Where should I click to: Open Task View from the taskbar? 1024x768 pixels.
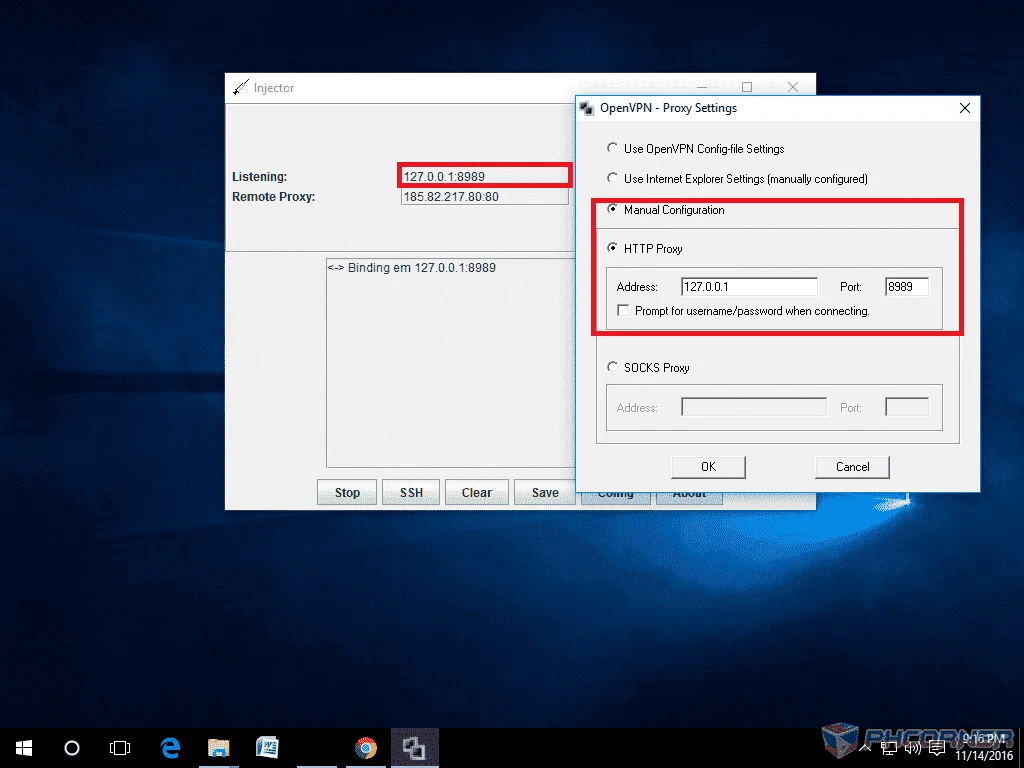[120, 748]
